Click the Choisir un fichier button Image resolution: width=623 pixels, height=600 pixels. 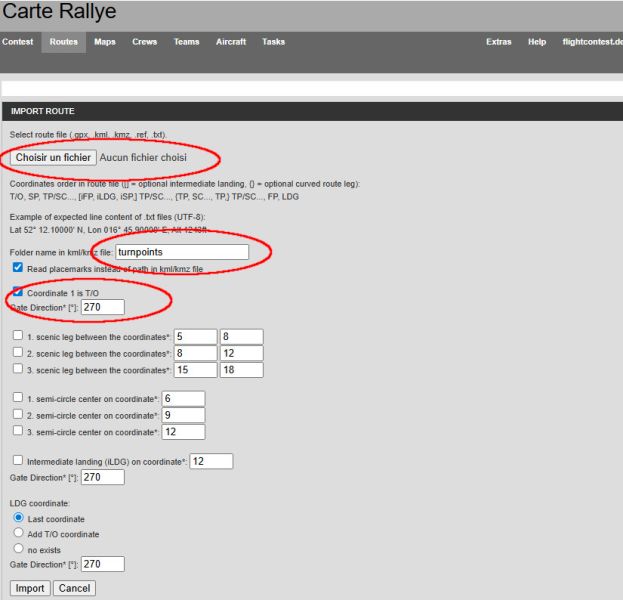[54, 157]
